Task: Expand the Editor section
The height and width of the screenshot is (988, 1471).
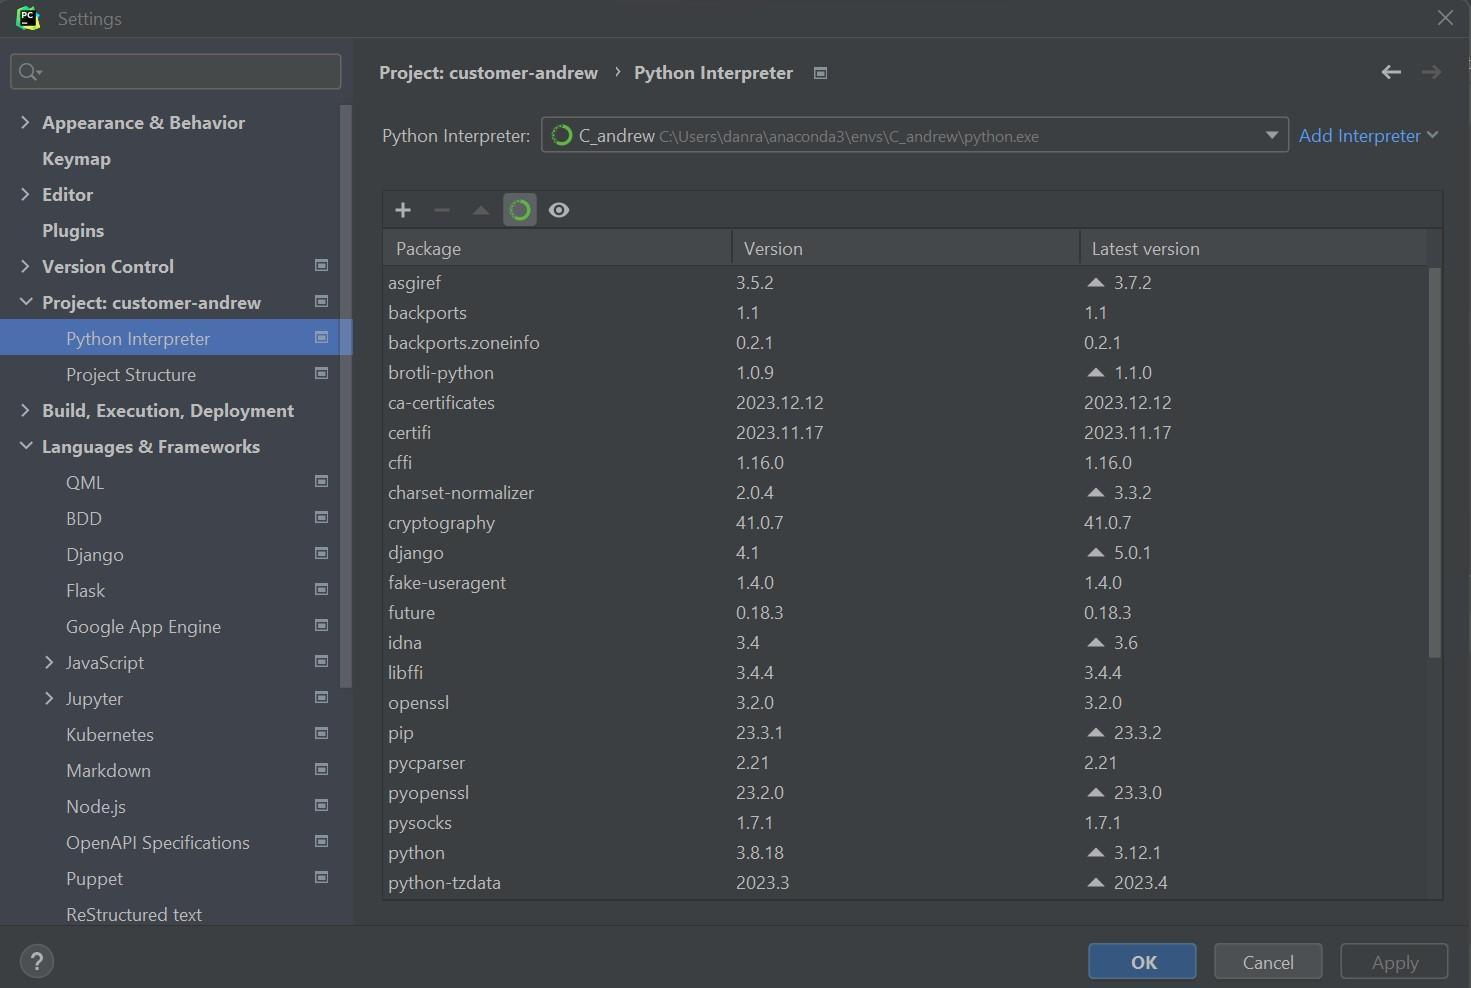Action: point(25,194)
